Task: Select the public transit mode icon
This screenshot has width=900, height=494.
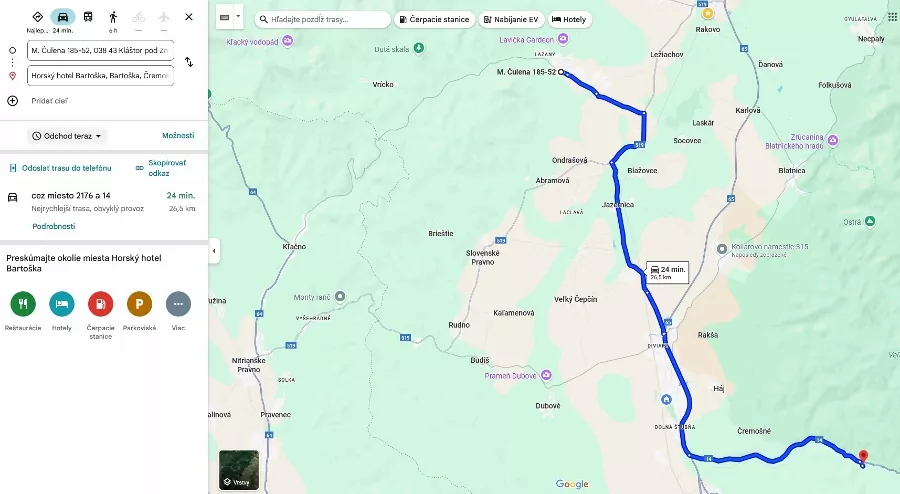Action: [x=88, y=17]
